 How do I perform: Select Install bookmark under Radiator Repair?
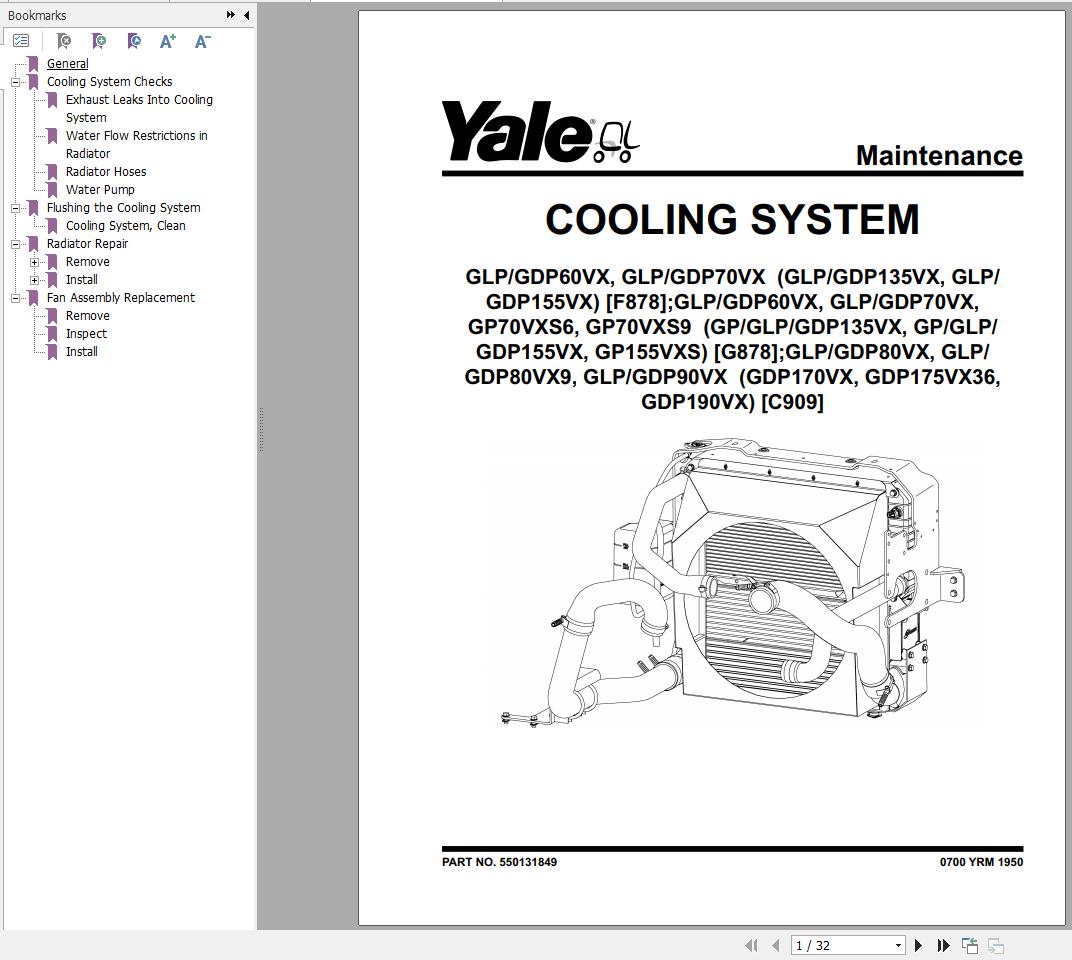(81, 280)
